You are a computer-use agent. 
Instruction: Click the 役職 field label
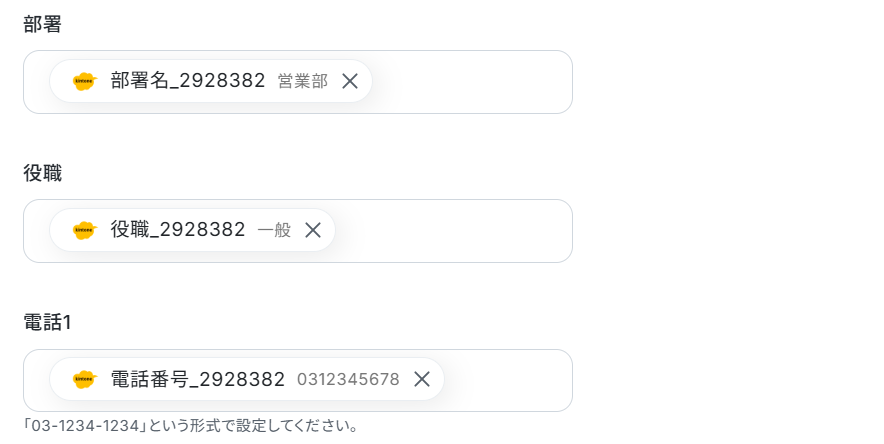point(42,173)
